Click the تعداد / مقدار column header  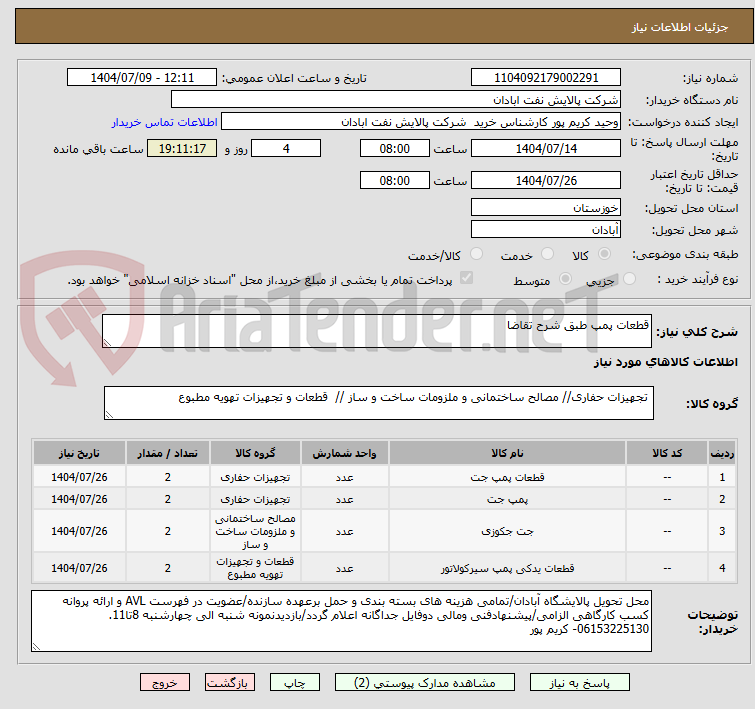point(168,453)
